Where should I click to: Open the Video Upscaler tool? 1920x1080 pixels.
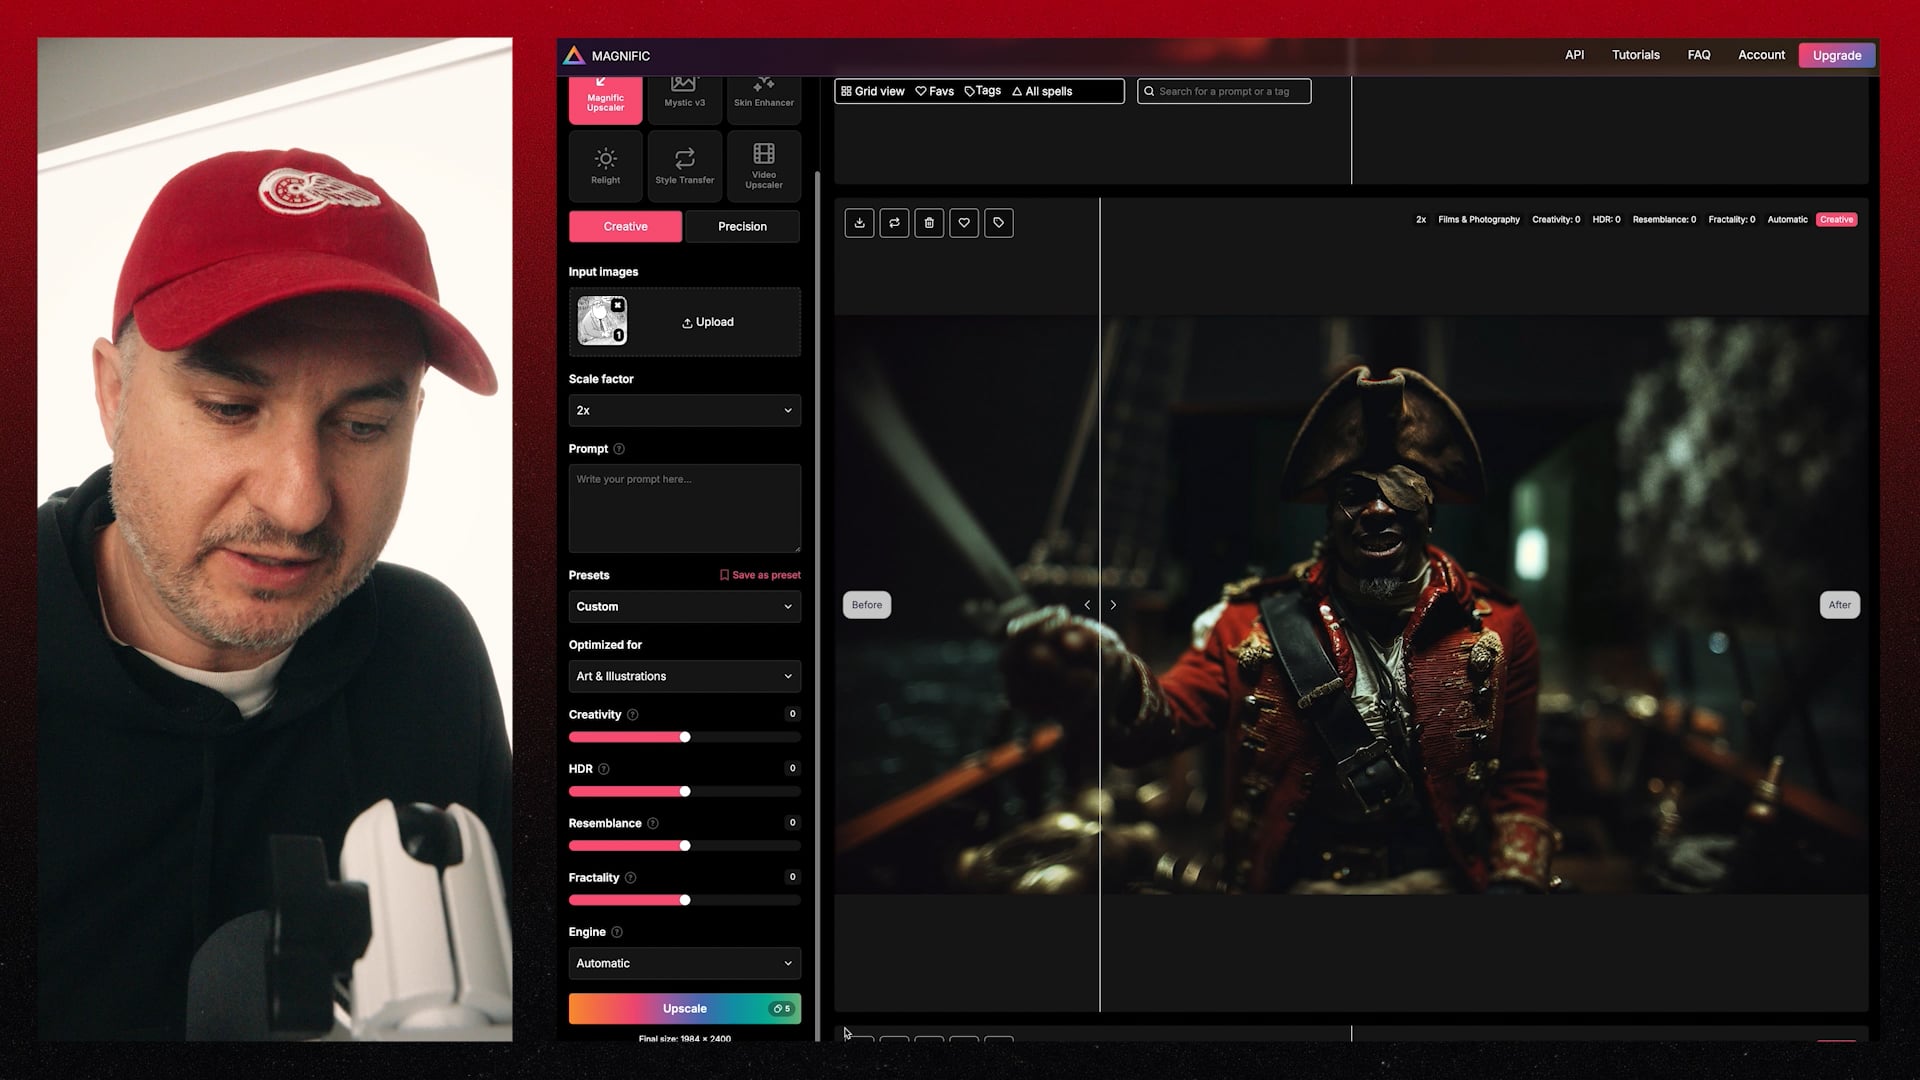pos(763,165)
